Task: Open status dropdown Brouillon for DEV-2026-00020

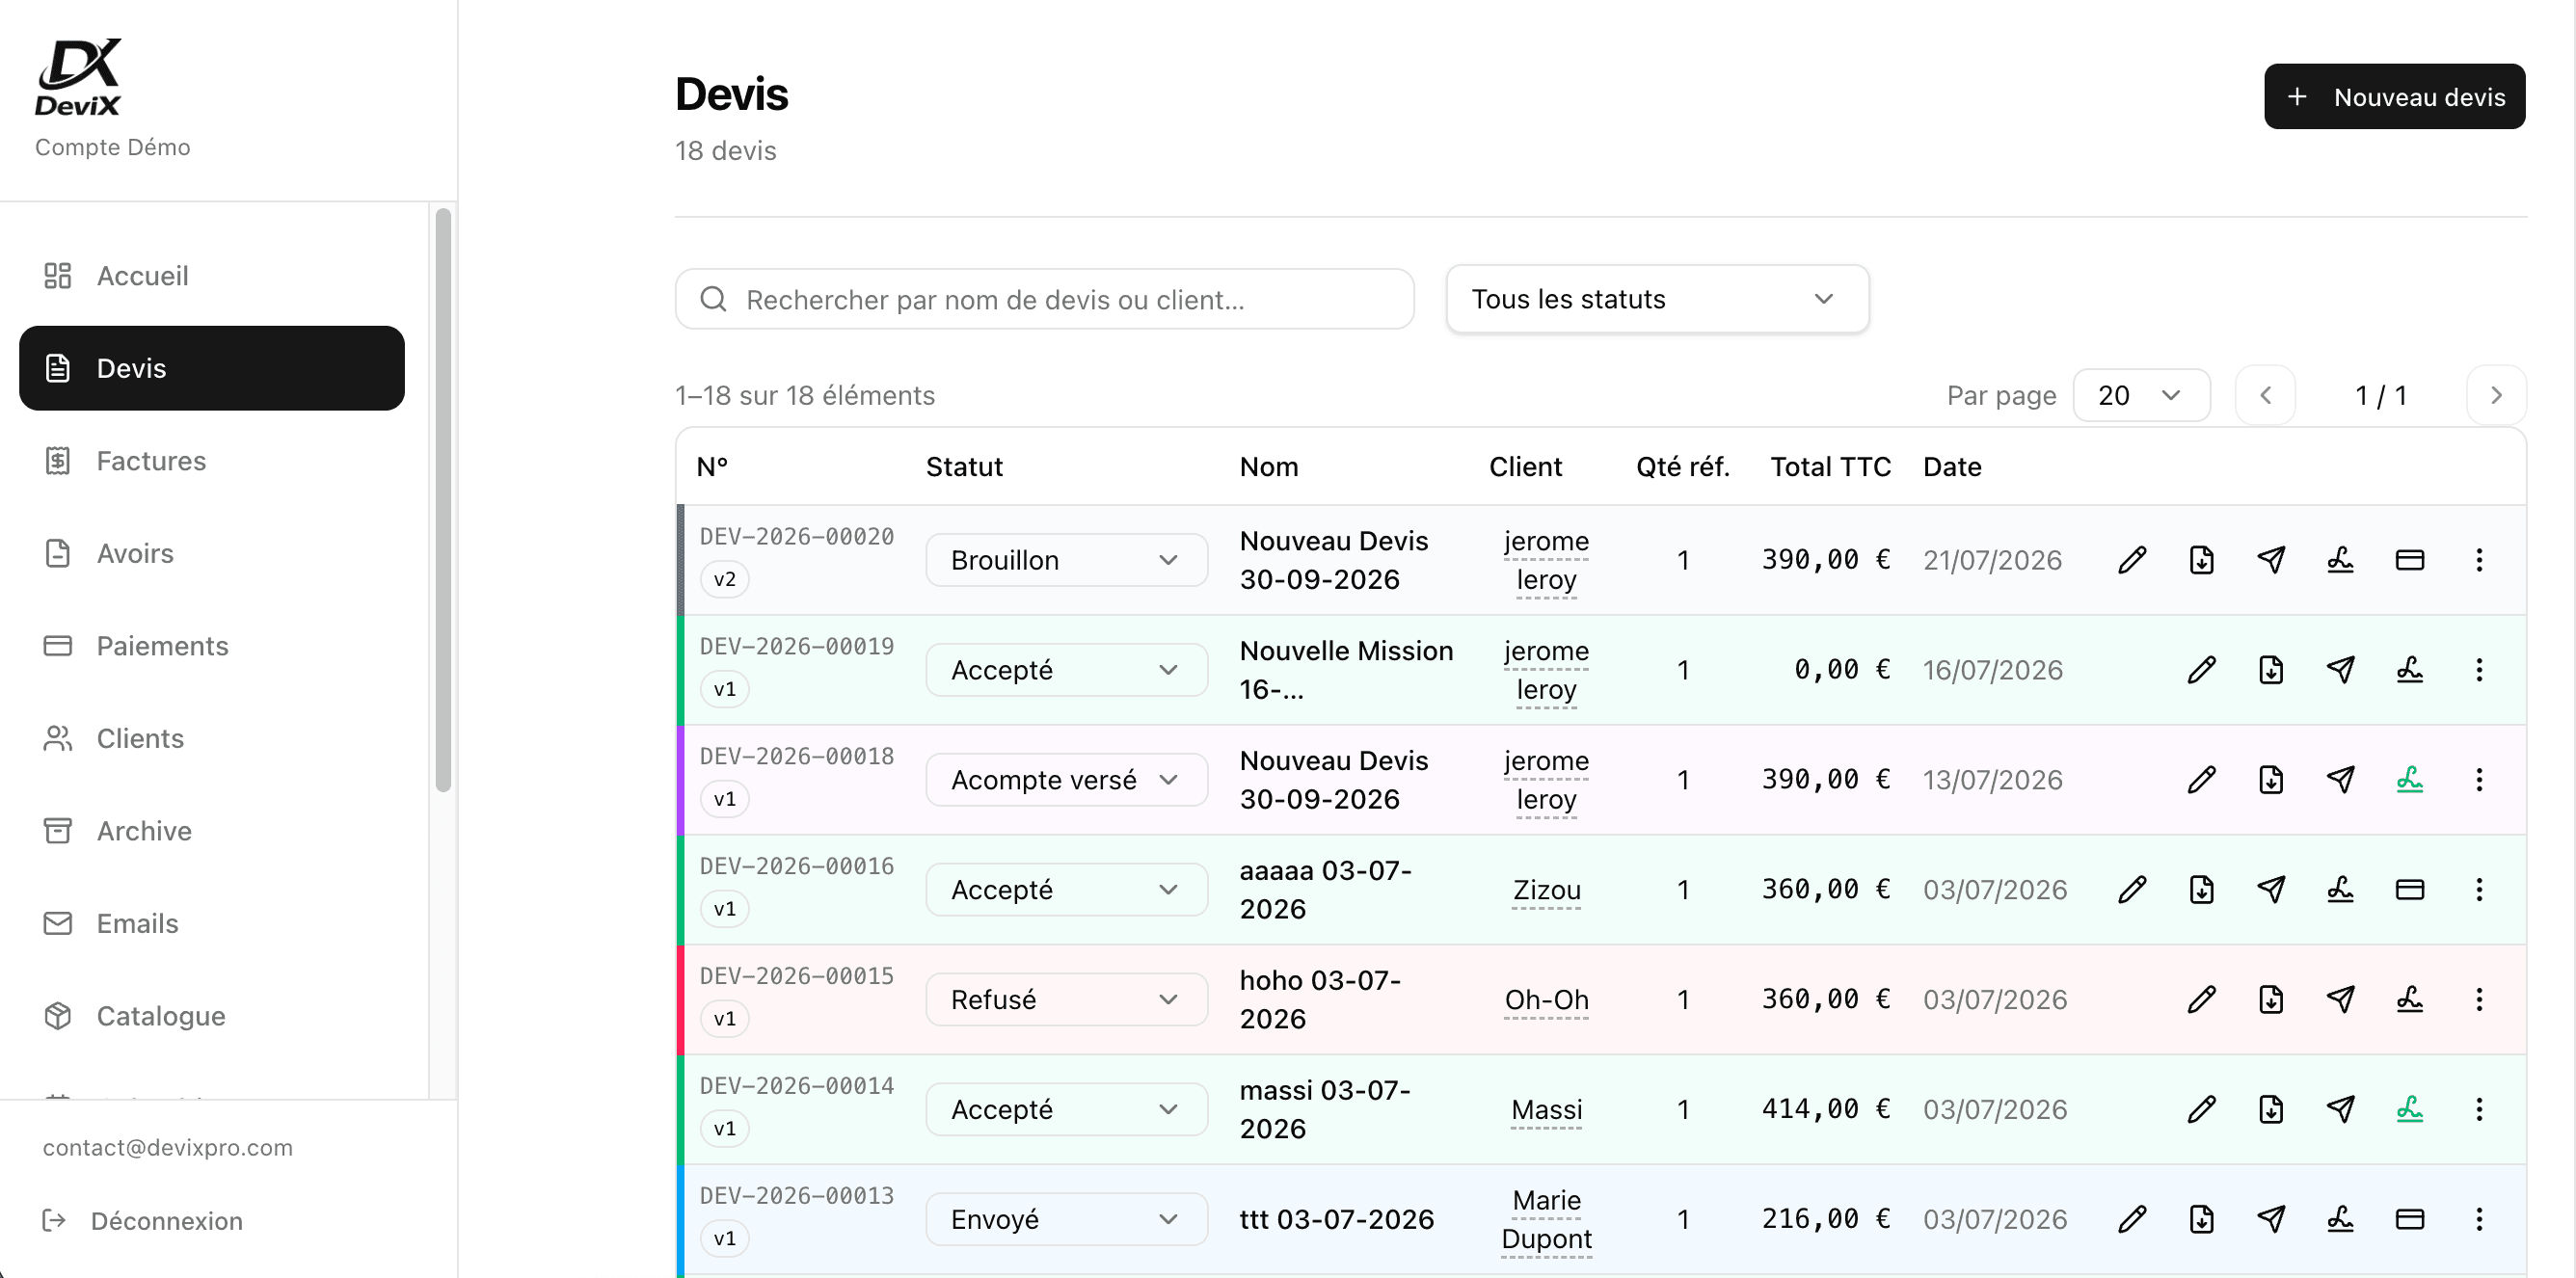Action: (1066, 560)
